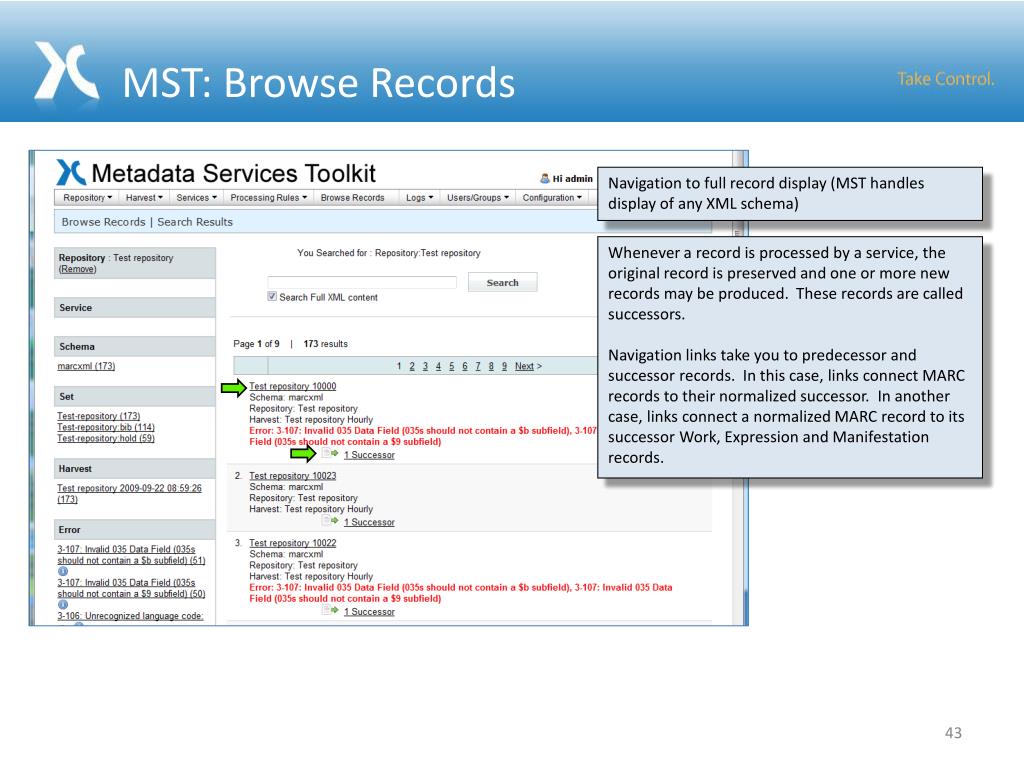Open the Repository dropdown menu
1024x768 pixels.
click(x=88, y=197)
